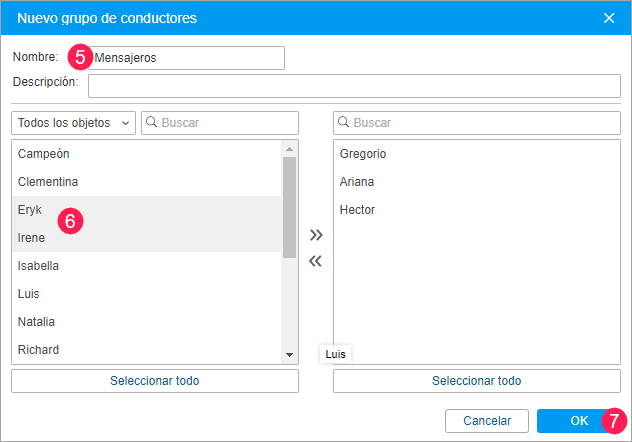Screen dimensions: 632x442
Task: Select Isabella in the left list
Action: point(40,266)
